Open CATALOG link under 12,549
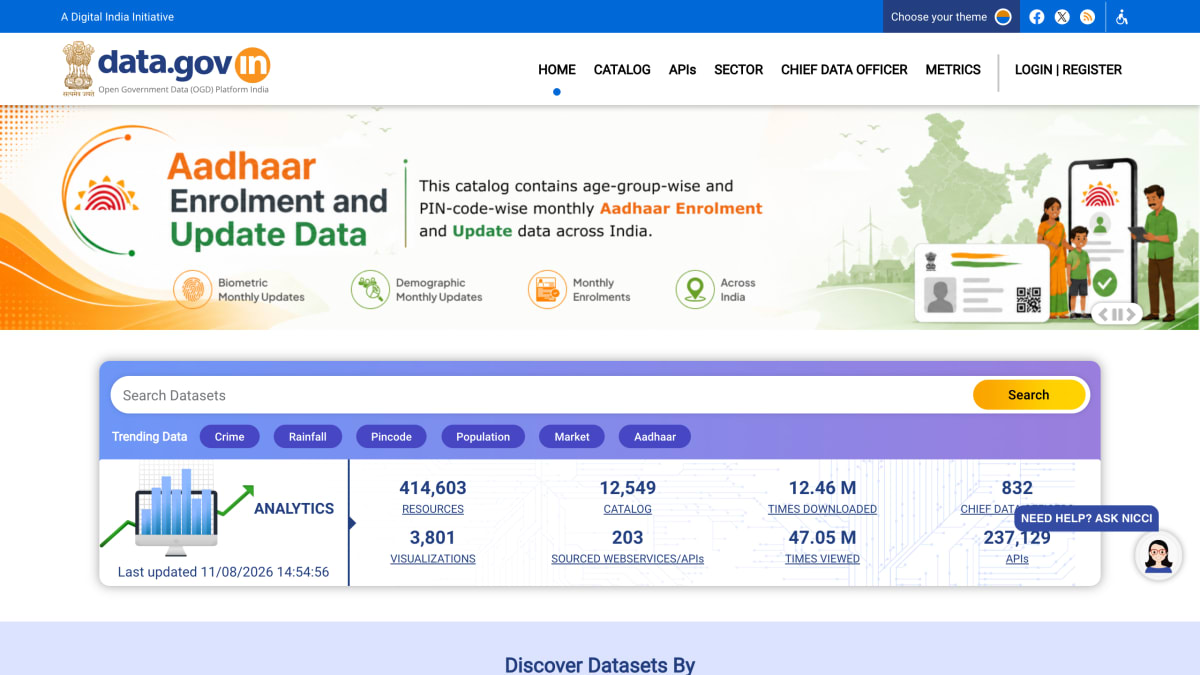 point(627,509)
